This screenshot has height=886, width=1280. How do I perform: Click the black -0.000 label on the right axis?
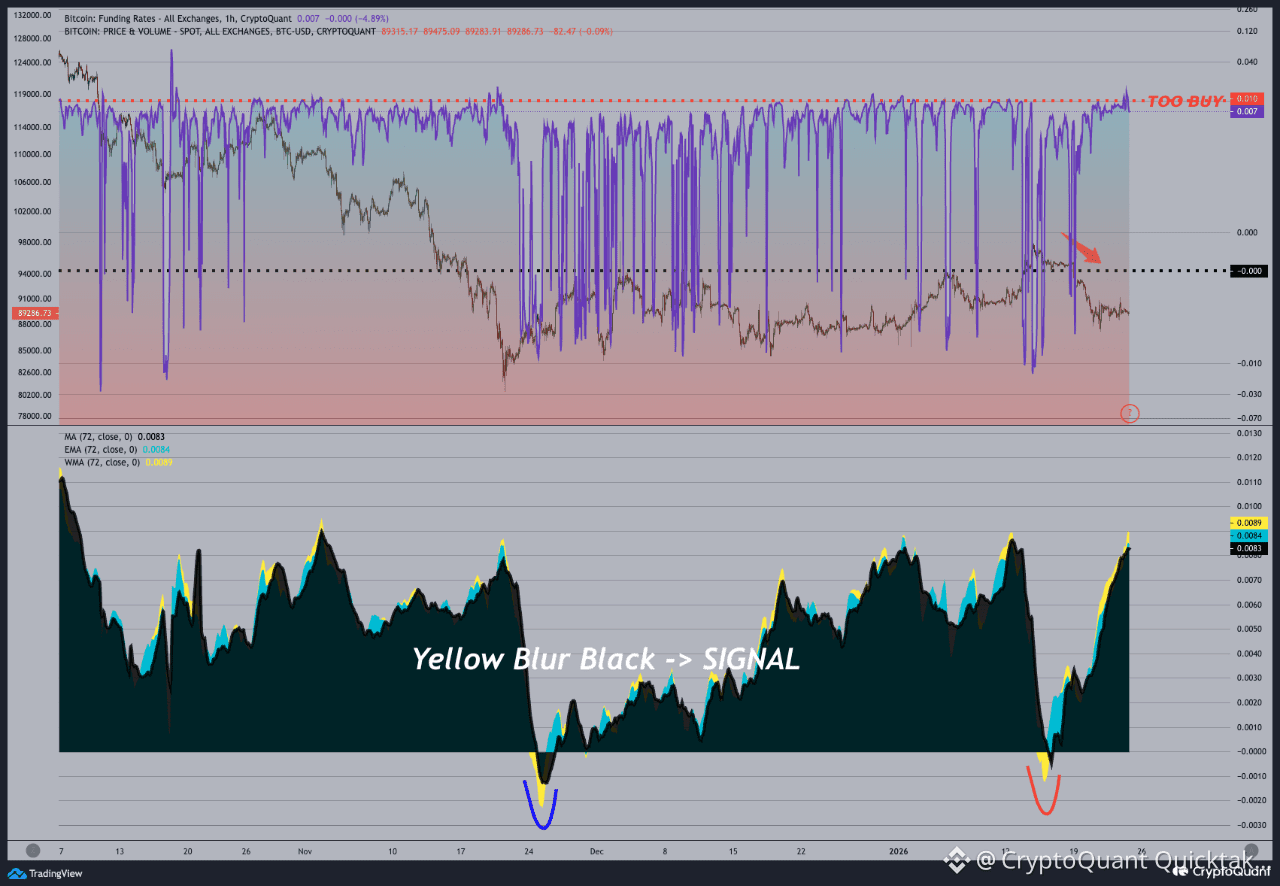(x=1250, y=270)
